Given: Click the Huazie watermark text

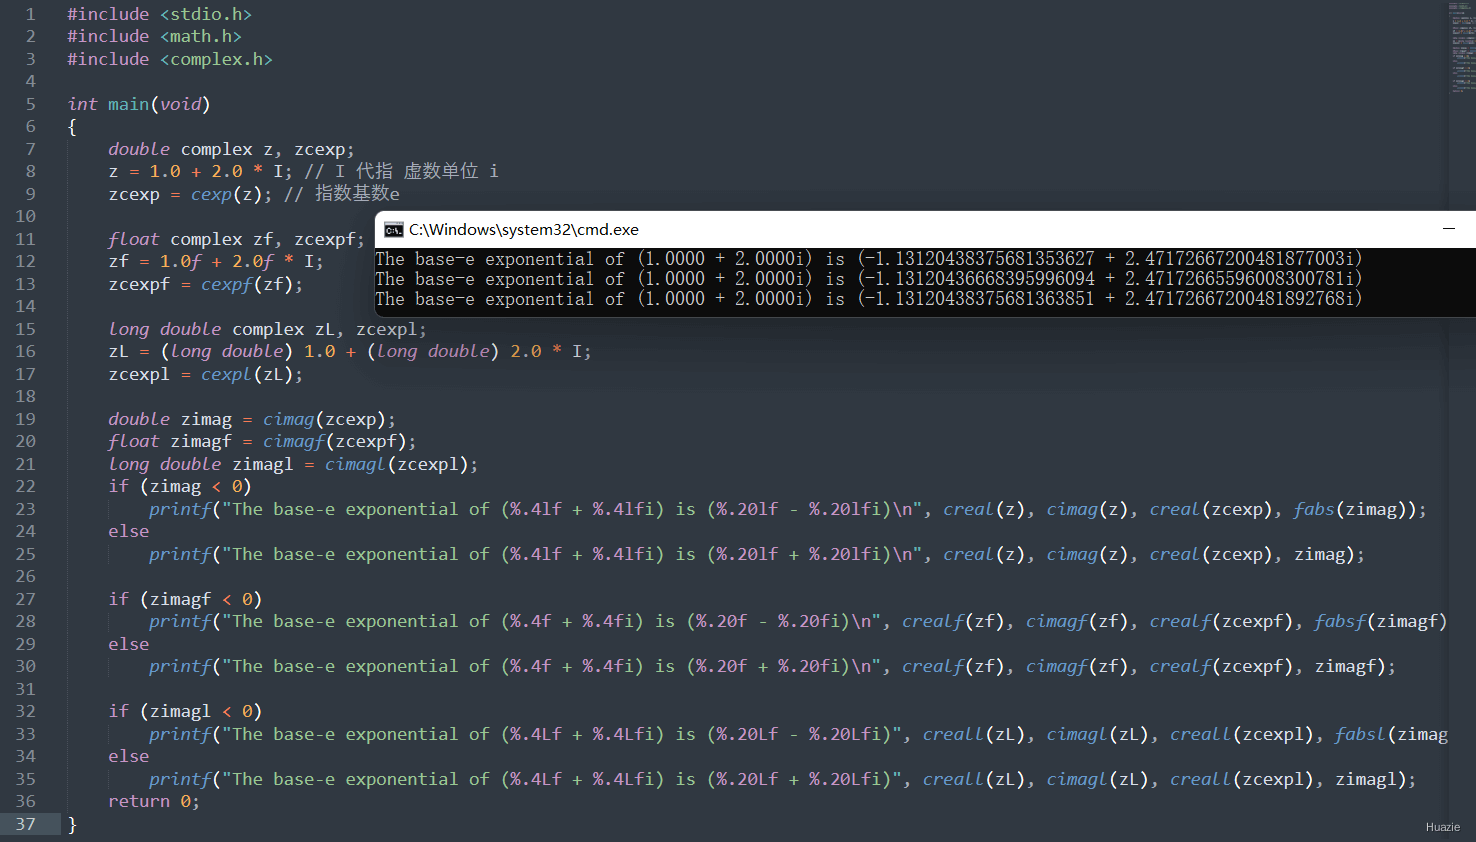Looking at the screenshot, I should [x=1443, y=827].
